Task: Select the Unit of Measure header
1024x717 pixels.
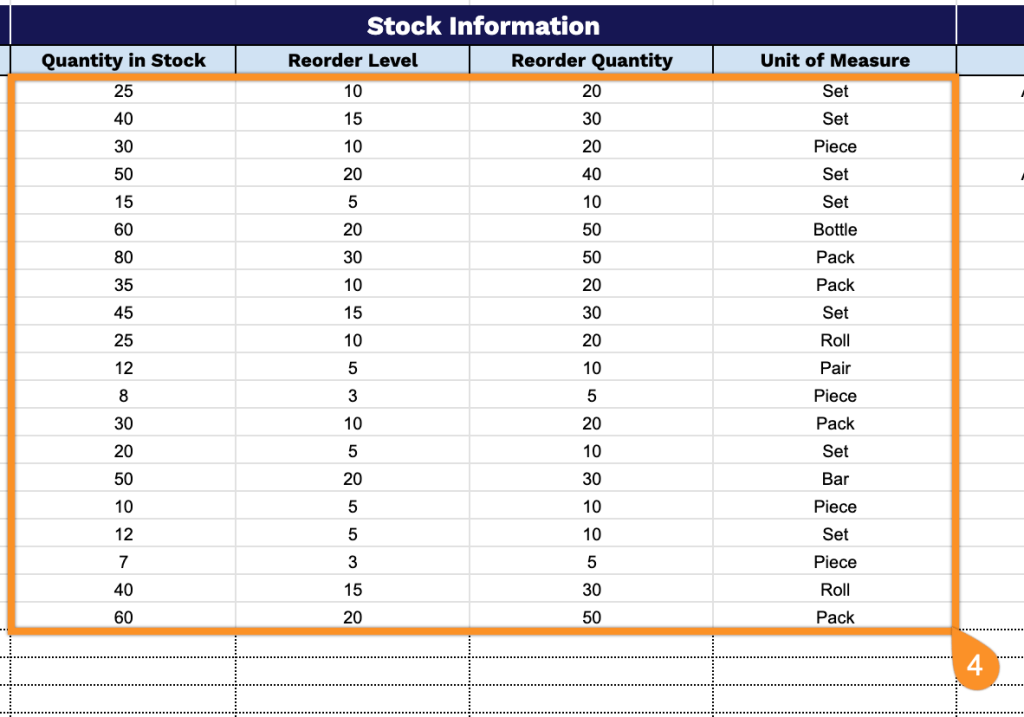Action: 834,60
